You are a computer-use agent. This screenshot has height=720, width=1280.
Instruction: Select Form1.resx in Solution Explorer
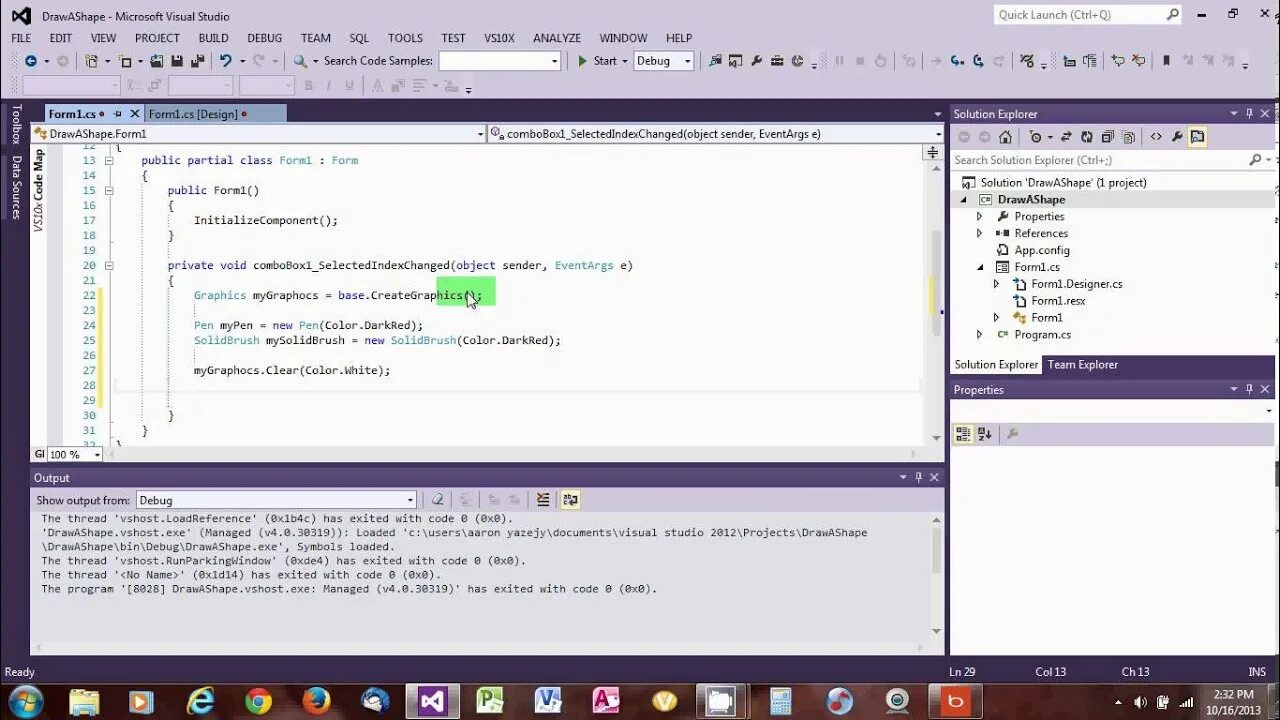(1058, 301)
